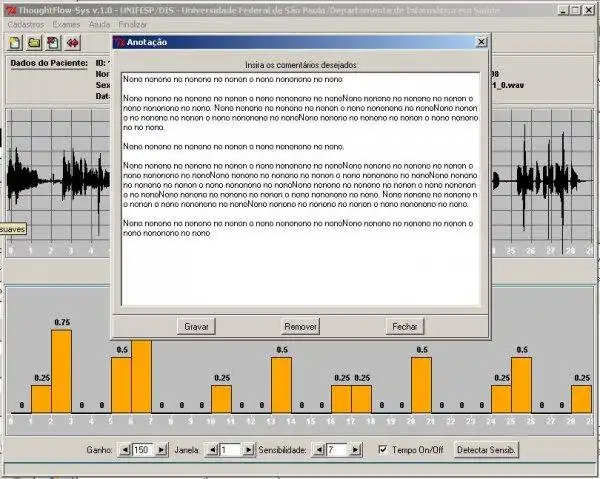This screenshot has width=600, height=479.
Task: Click the red-marked document toolbar icon
Action: tap(54, 42)
